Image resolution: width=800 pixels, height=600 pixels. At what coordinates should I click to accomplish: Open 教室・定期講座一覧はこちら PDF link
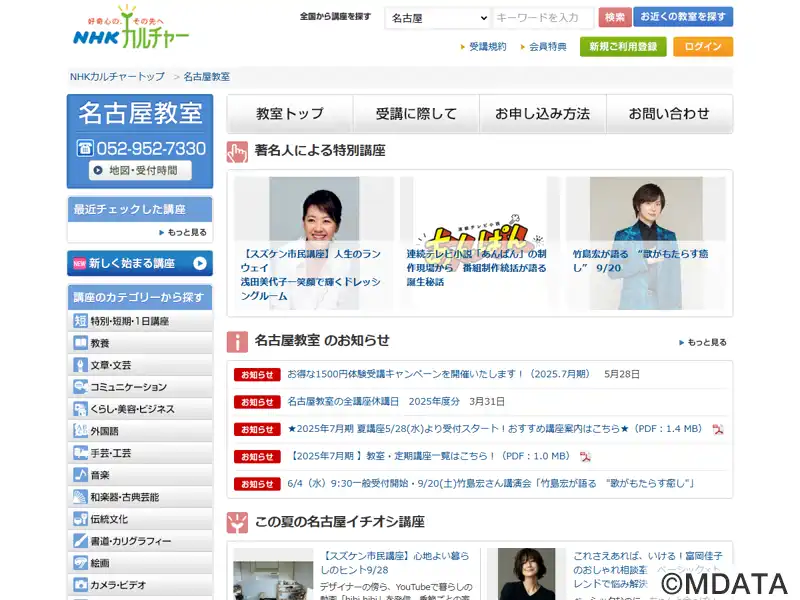(429, 456)
